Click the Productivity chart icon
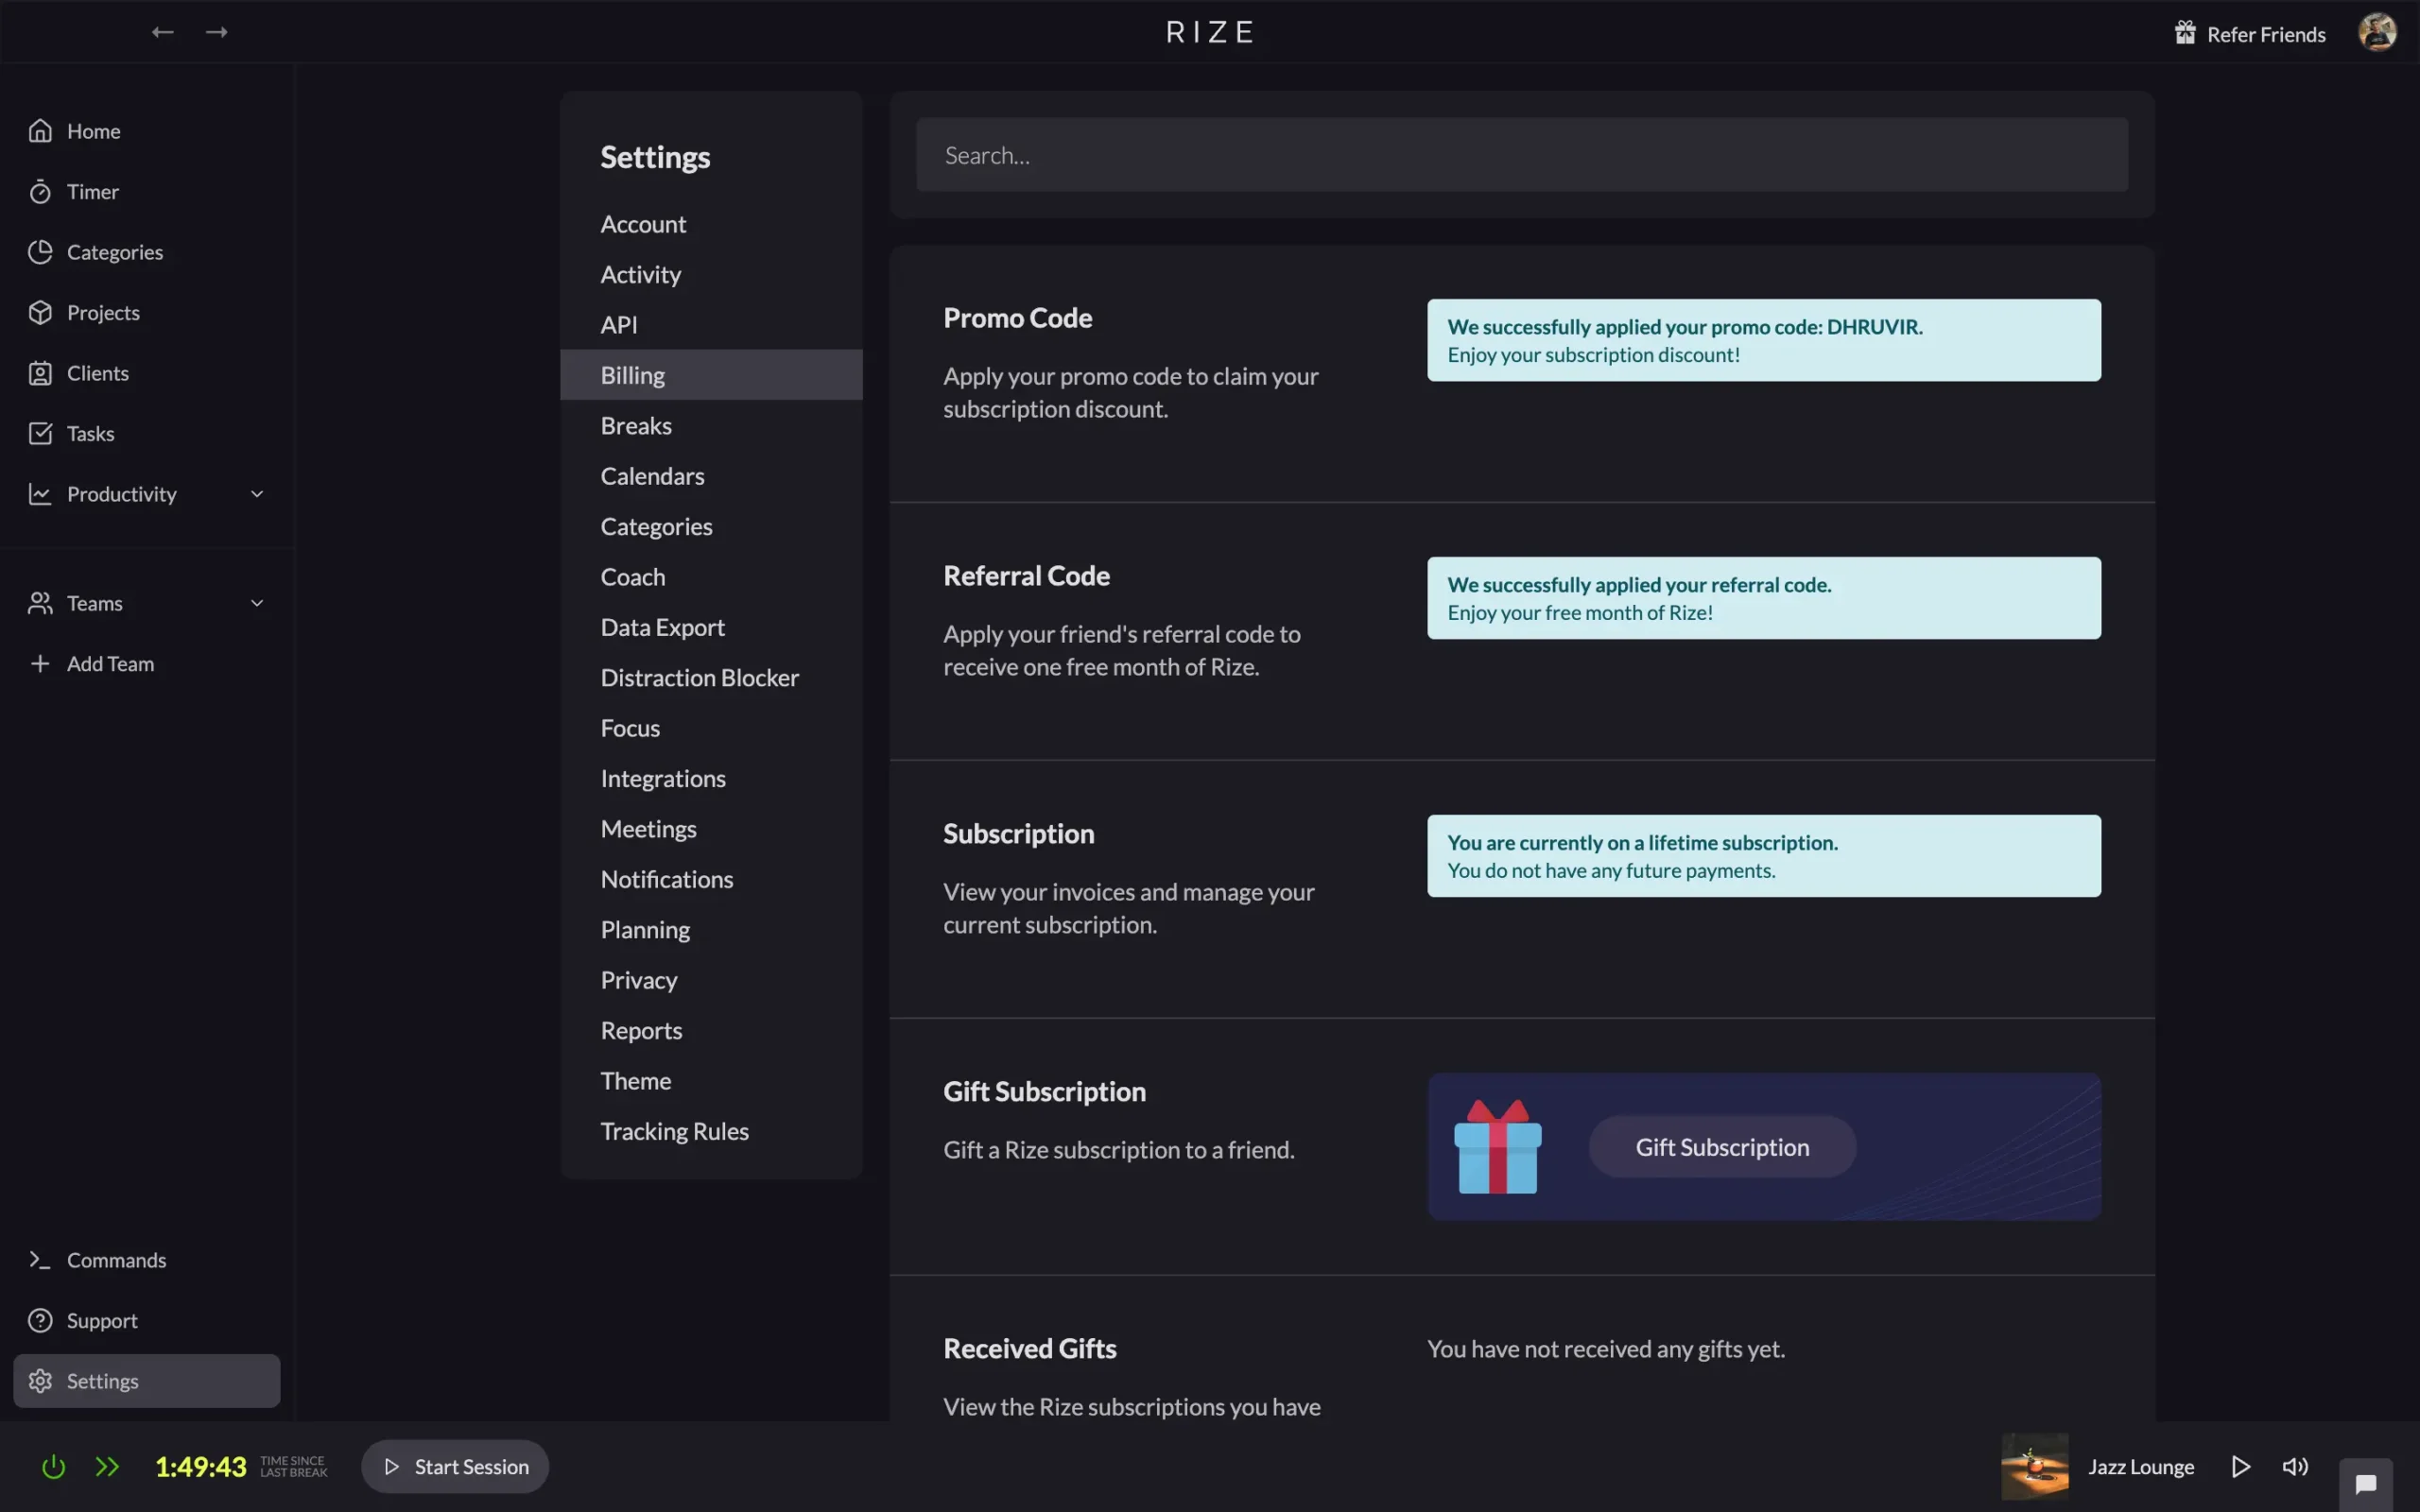This screenshot has height=1512, width=2420. (x=40, y=494)
